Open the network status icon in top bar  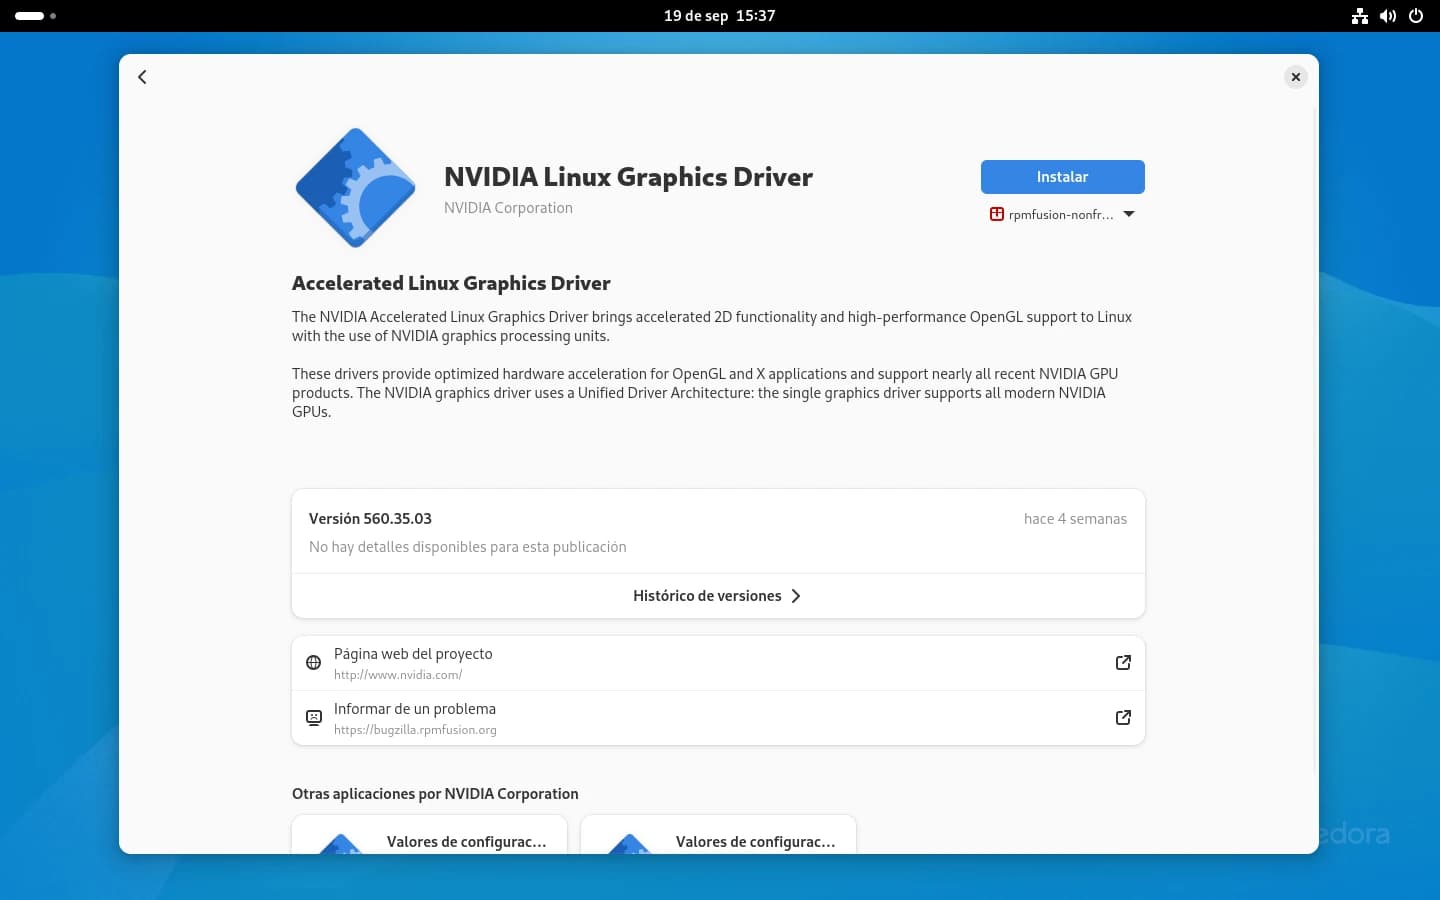pyautogui.click(x=1359, y=16)
